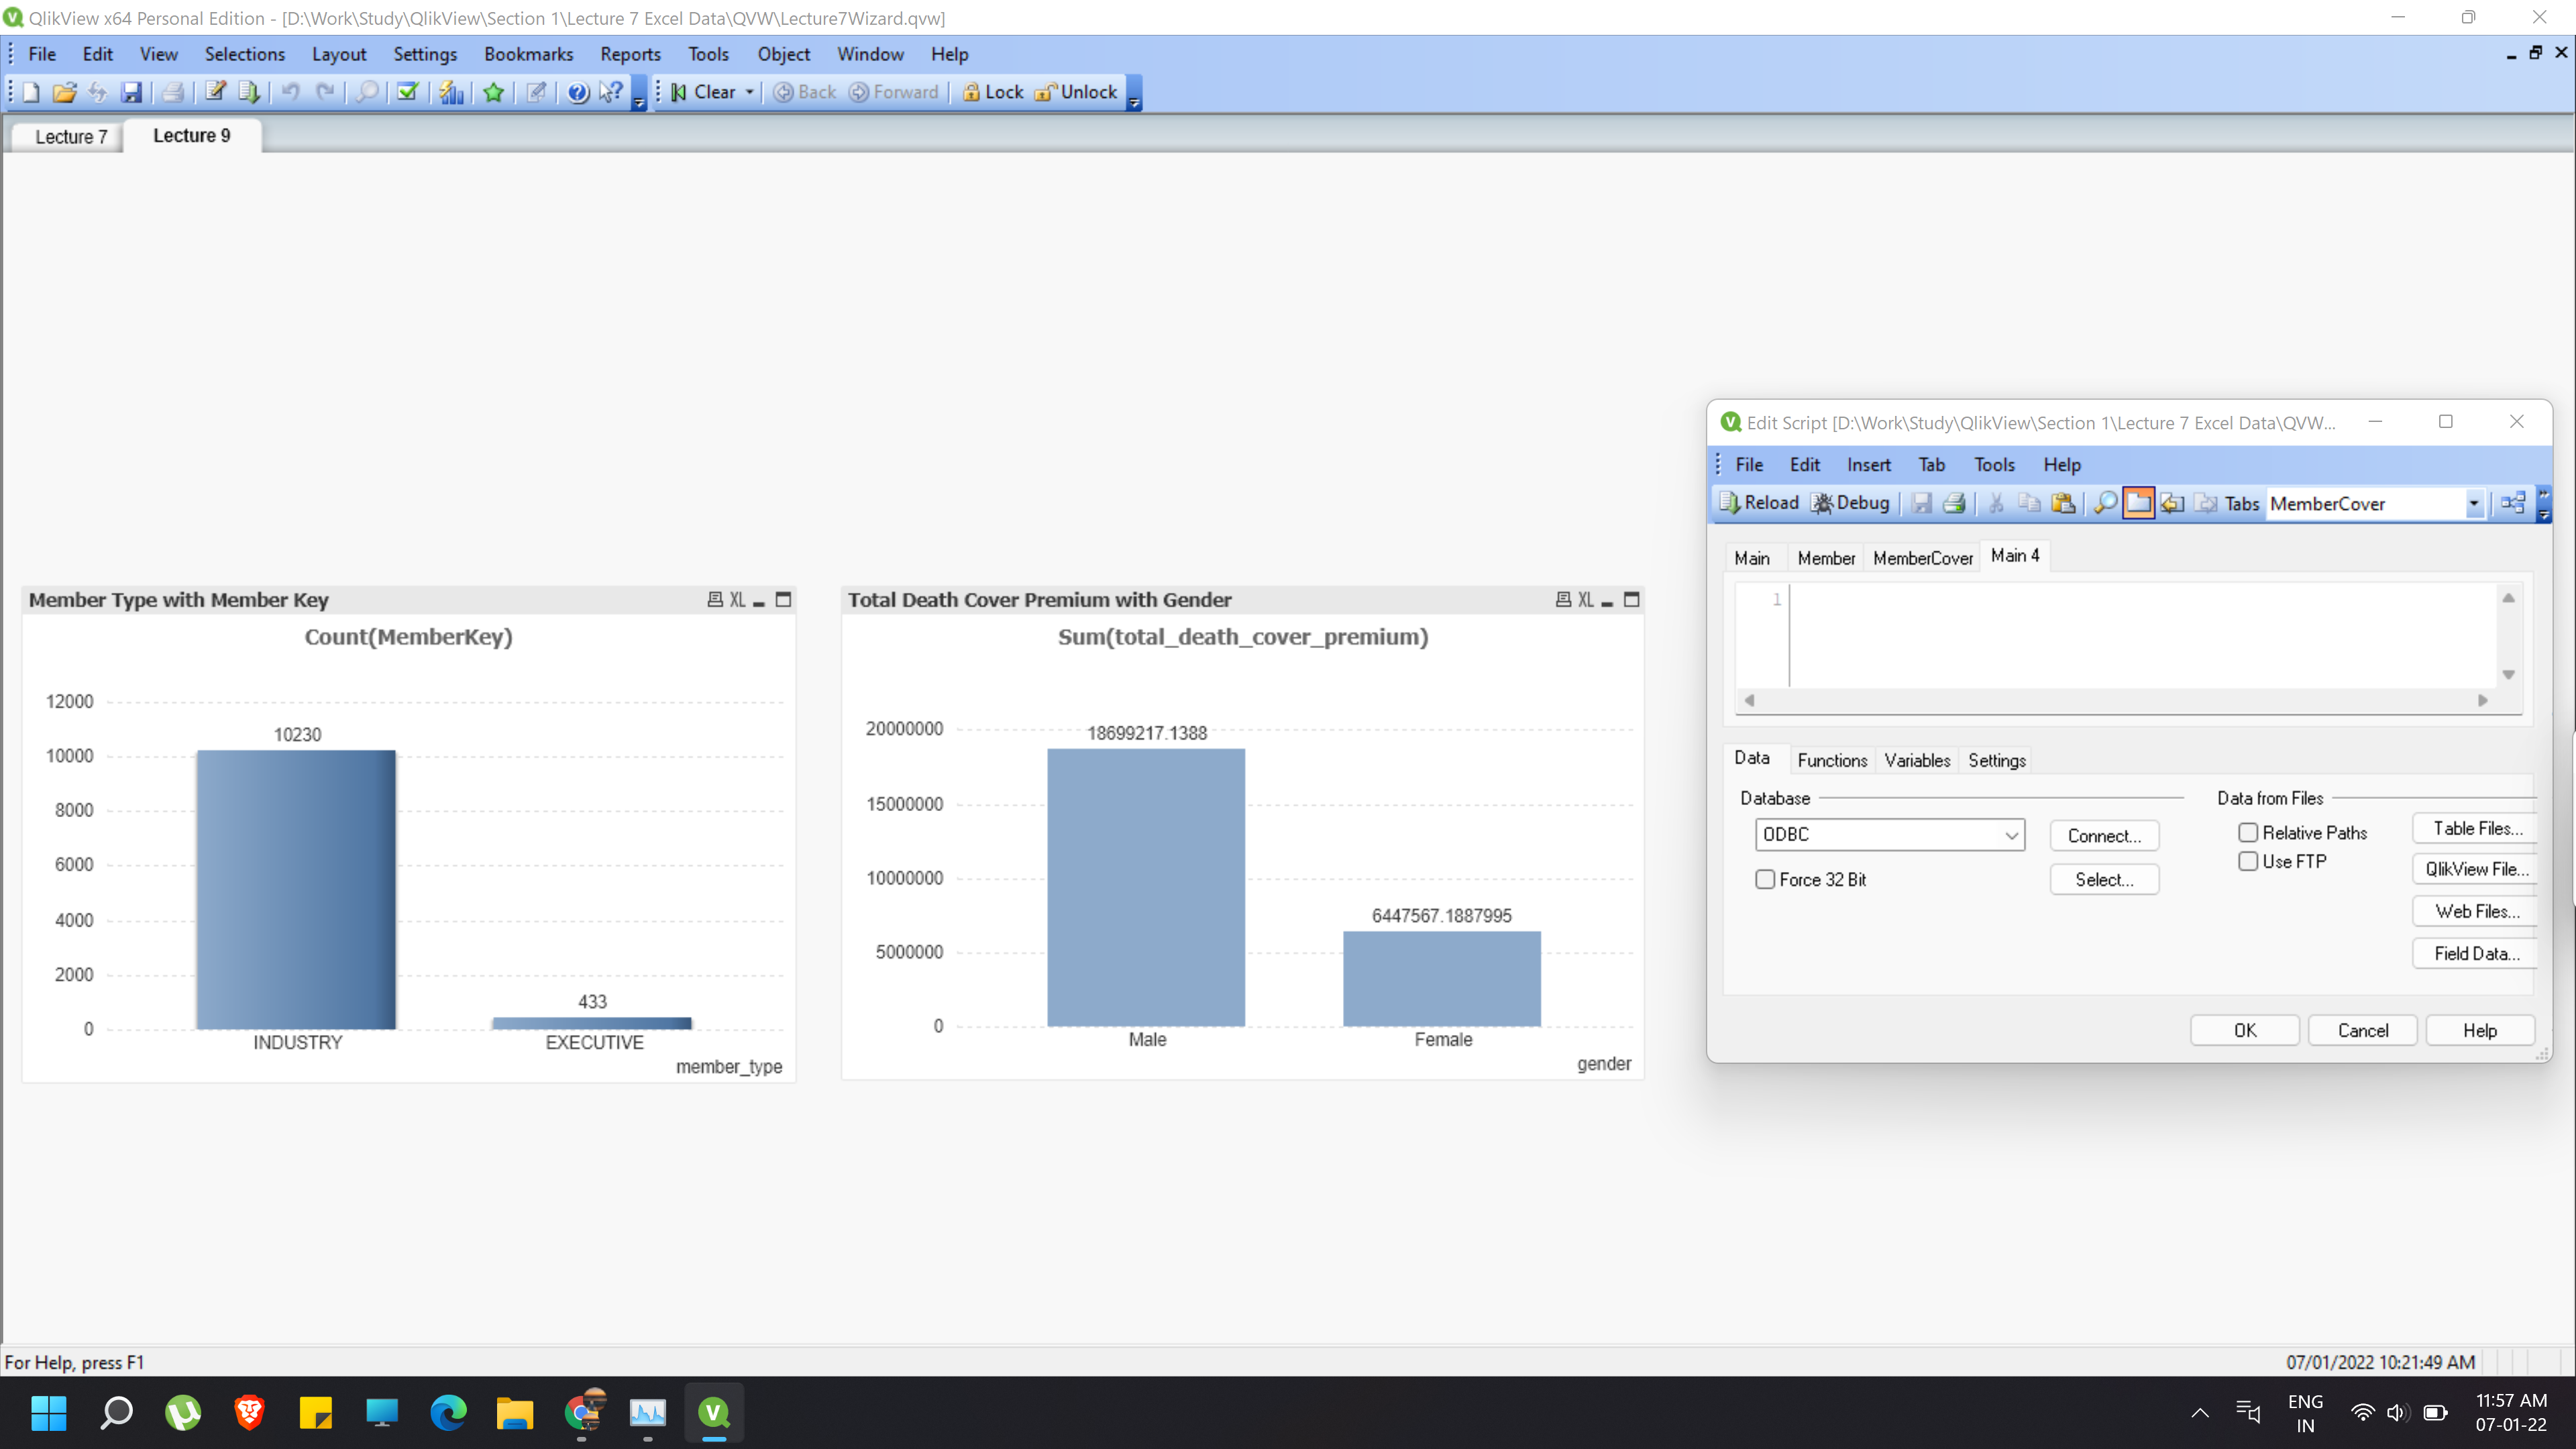Open the Clear dropdown arrow on main toolbar

pos(751,92)
